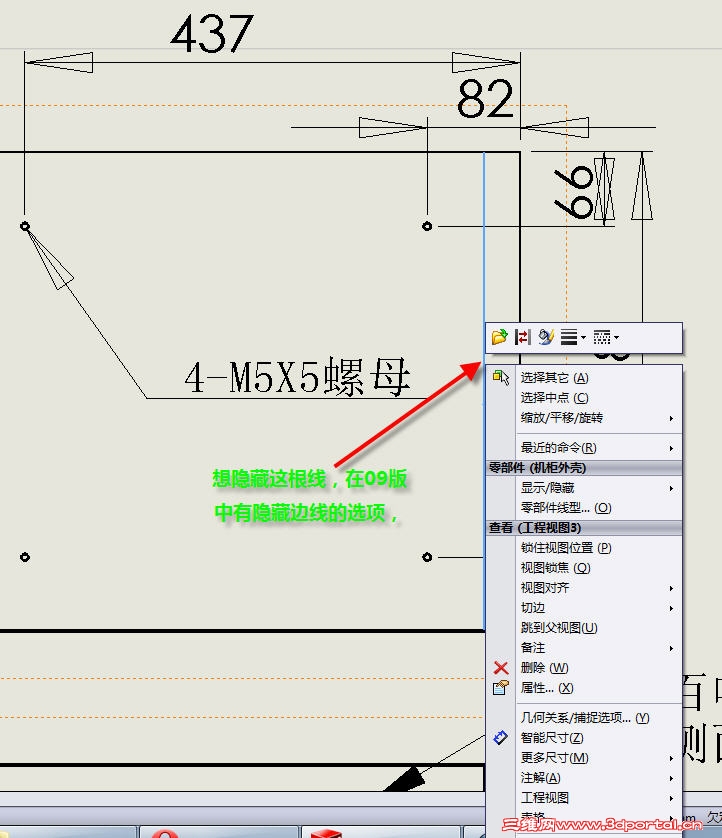
Task: Select the upper-right hole below dimension 82
Action: click(426, 226)
